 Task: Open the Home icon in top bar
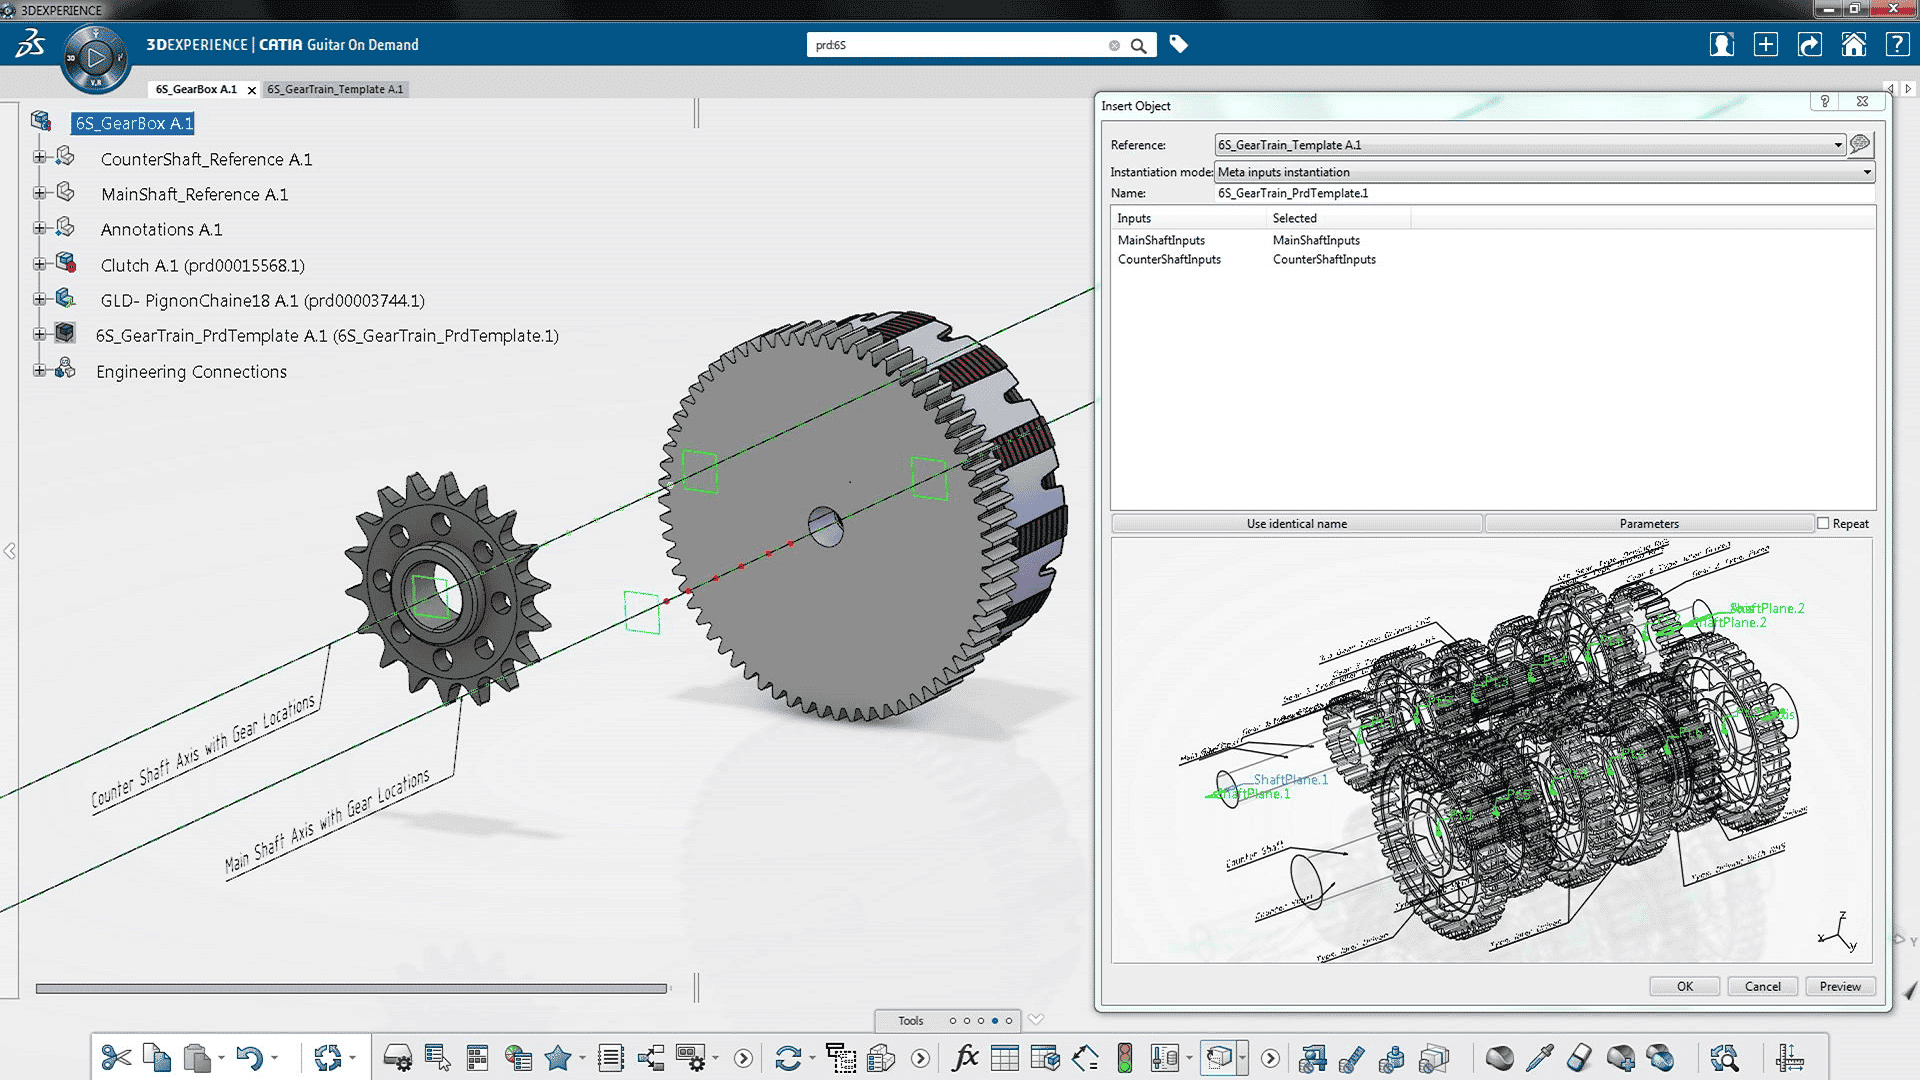click(1853, 45)
